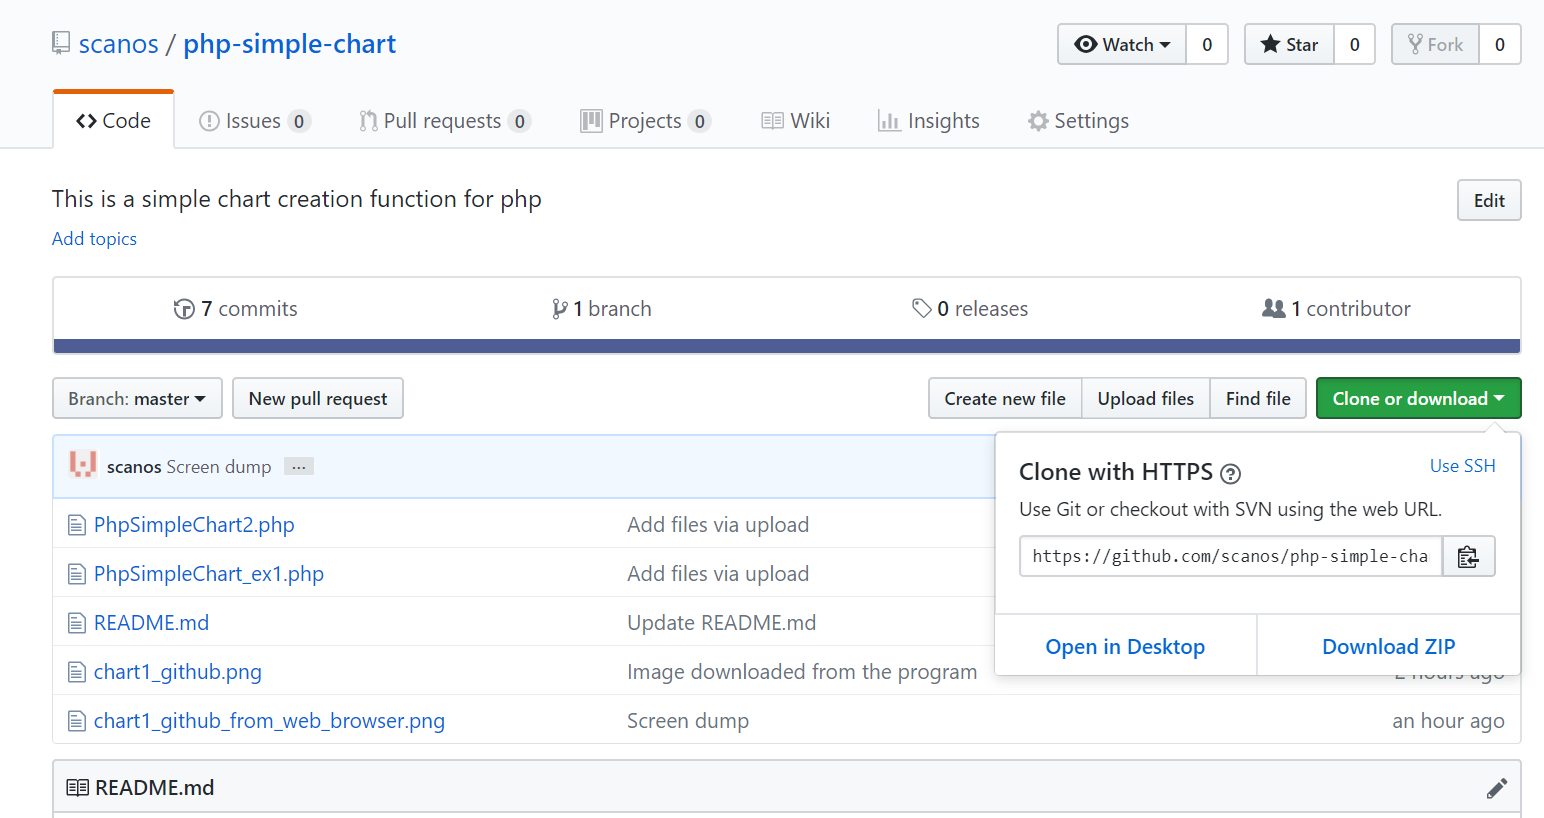Click the watchers count next to Watch
Screen dimensions: 1544x818
click(1207, 44)
